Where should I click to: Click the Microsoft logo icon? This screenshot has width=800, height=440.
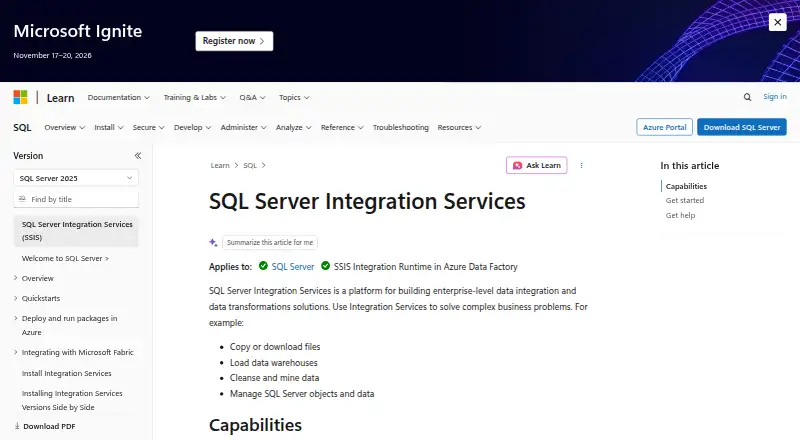[20, 97]
